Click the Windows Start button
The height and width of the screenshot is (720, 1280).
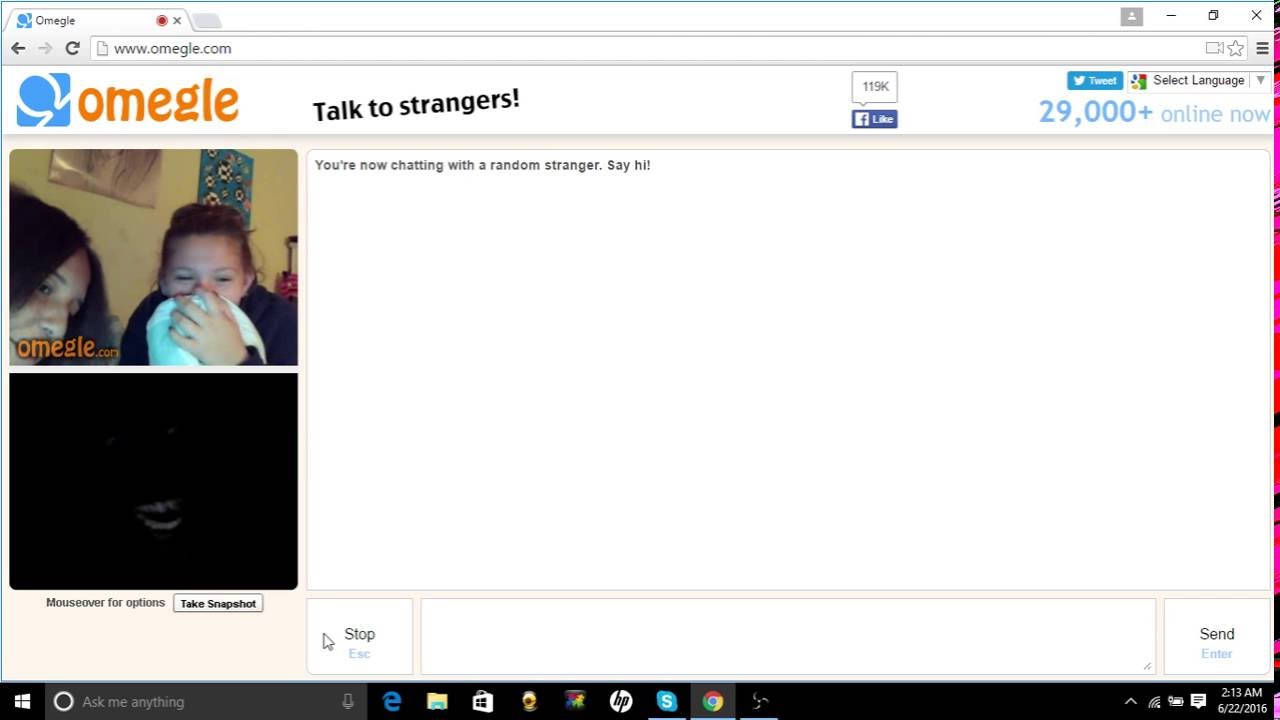coord(22,701)
